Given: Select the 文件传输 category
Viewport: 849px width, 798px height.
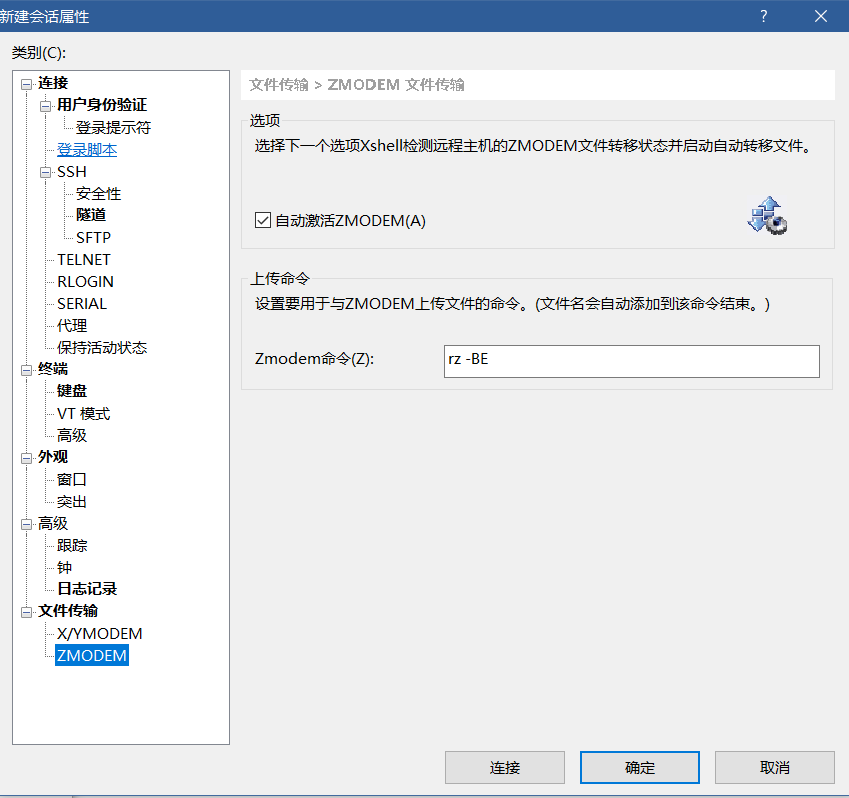Looking at the screenshot, I should (68, 611).
